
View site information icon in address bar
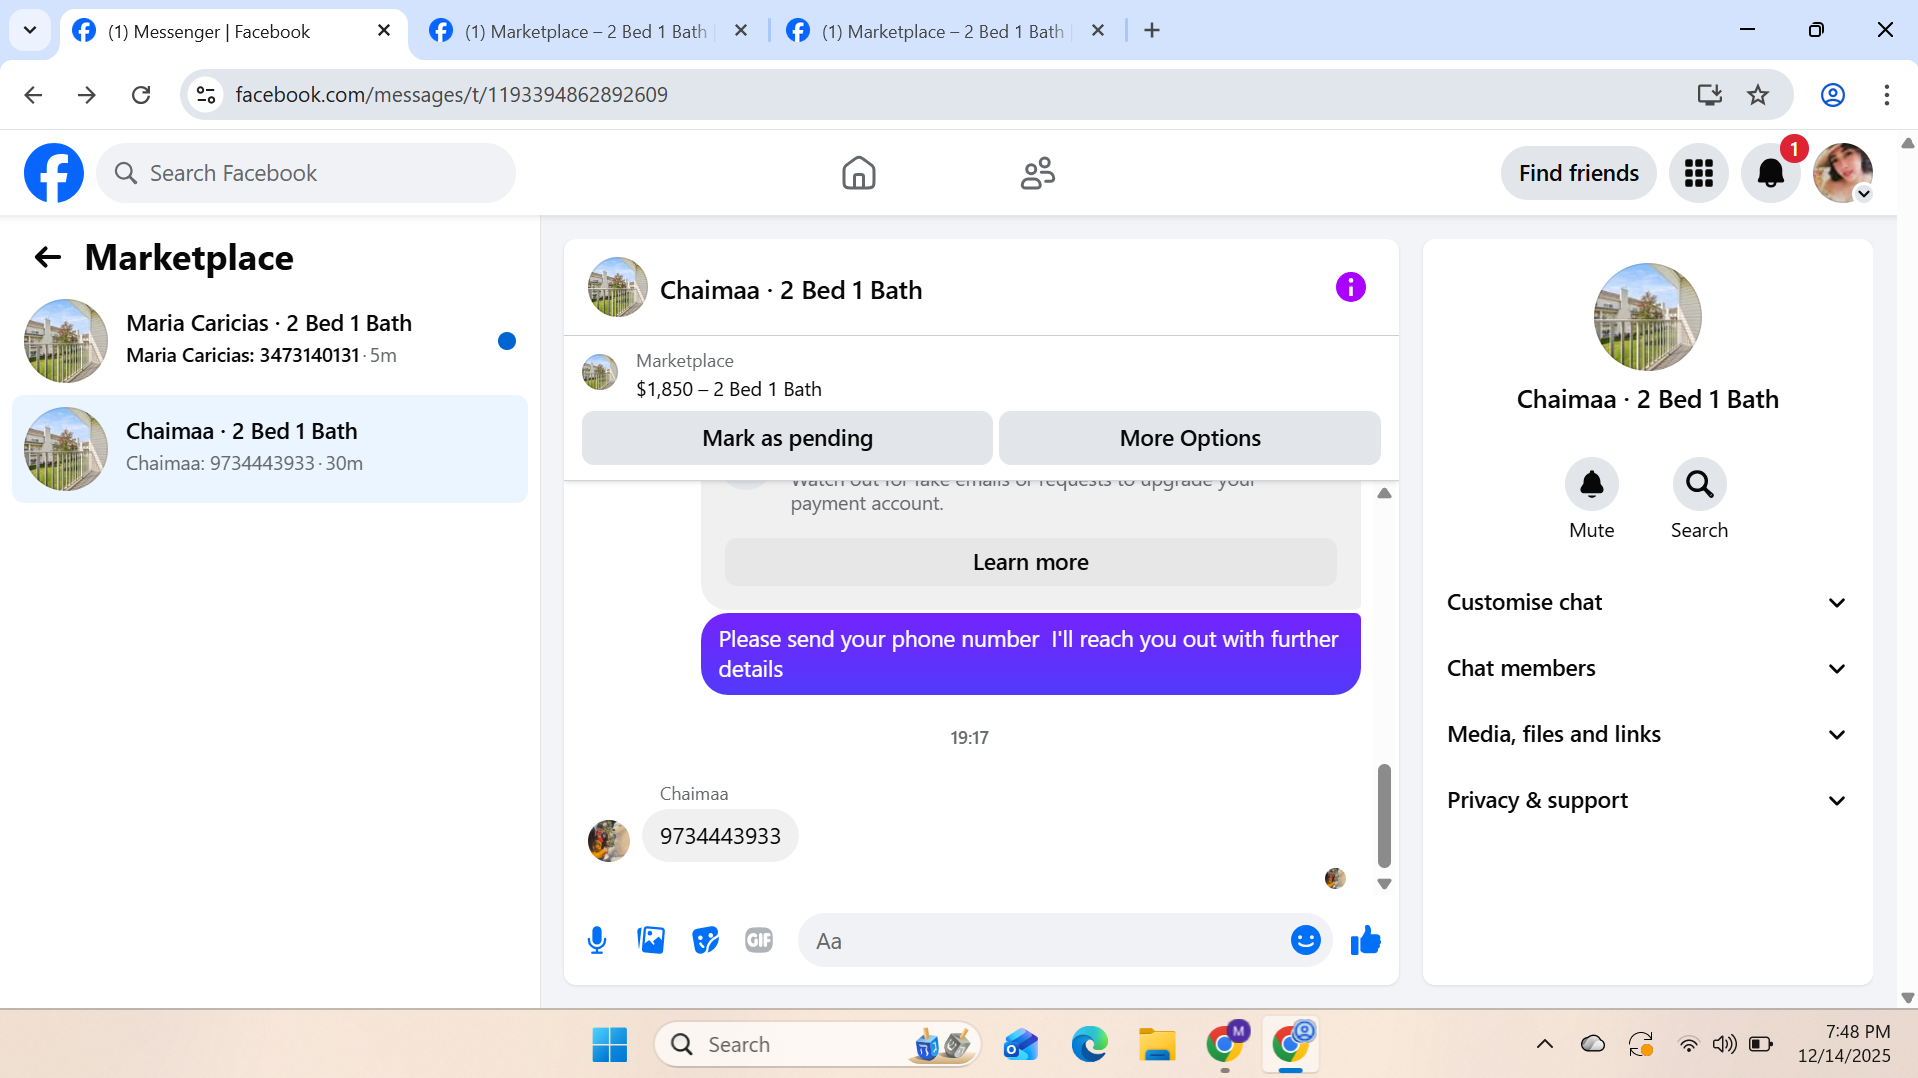[x=206, y=95]
